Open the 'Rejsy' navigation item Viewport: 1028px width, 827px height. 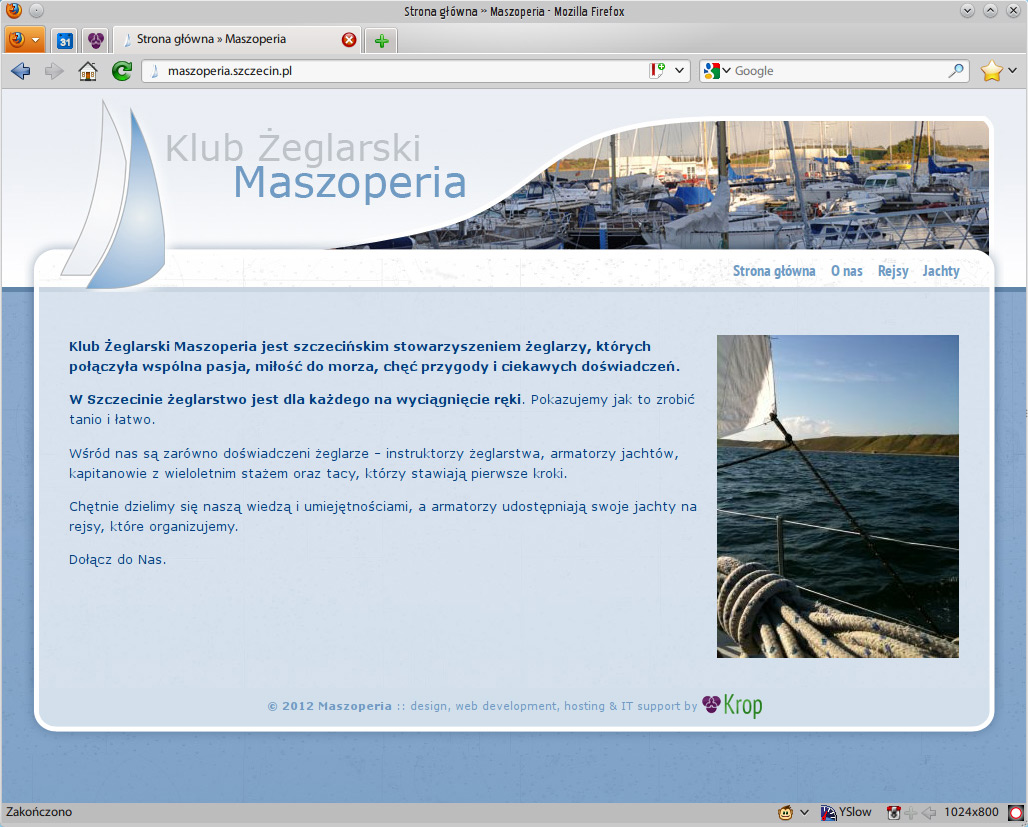pos(893,271)
